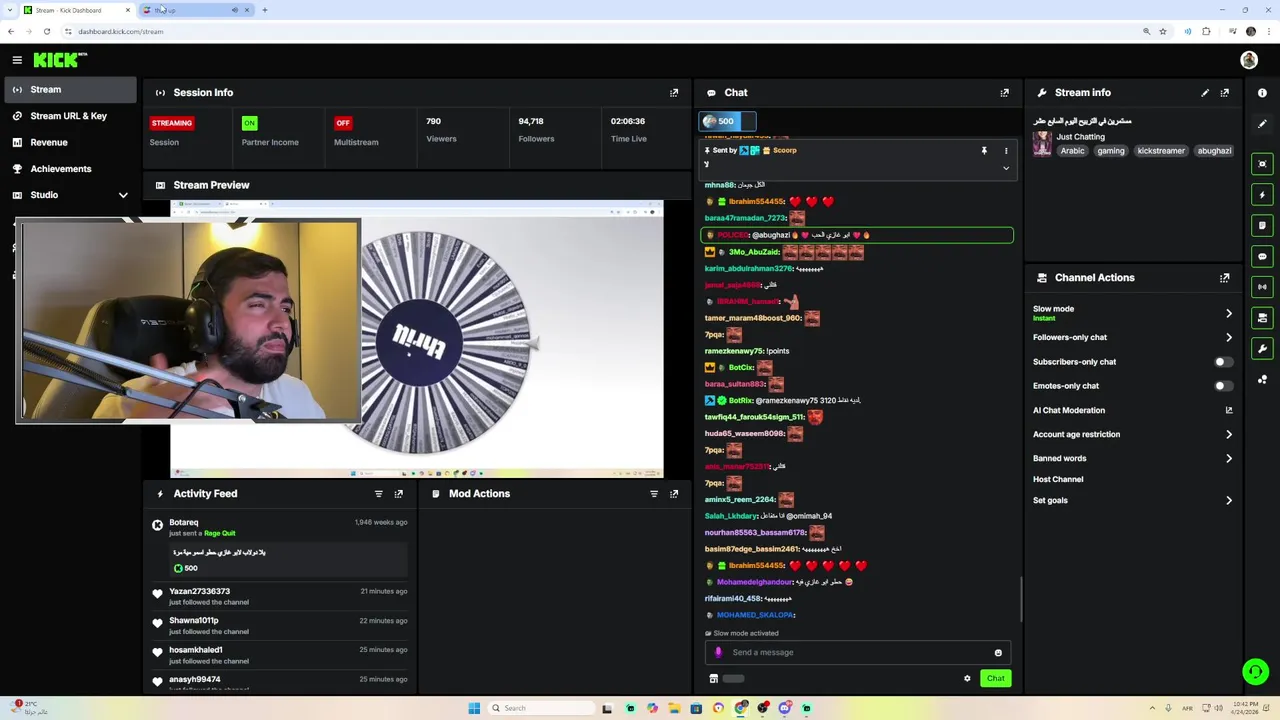Viewport: 1280px width, 720px height.
Task: Expand Account age restriction options
Action: (x=1229, y=435)
